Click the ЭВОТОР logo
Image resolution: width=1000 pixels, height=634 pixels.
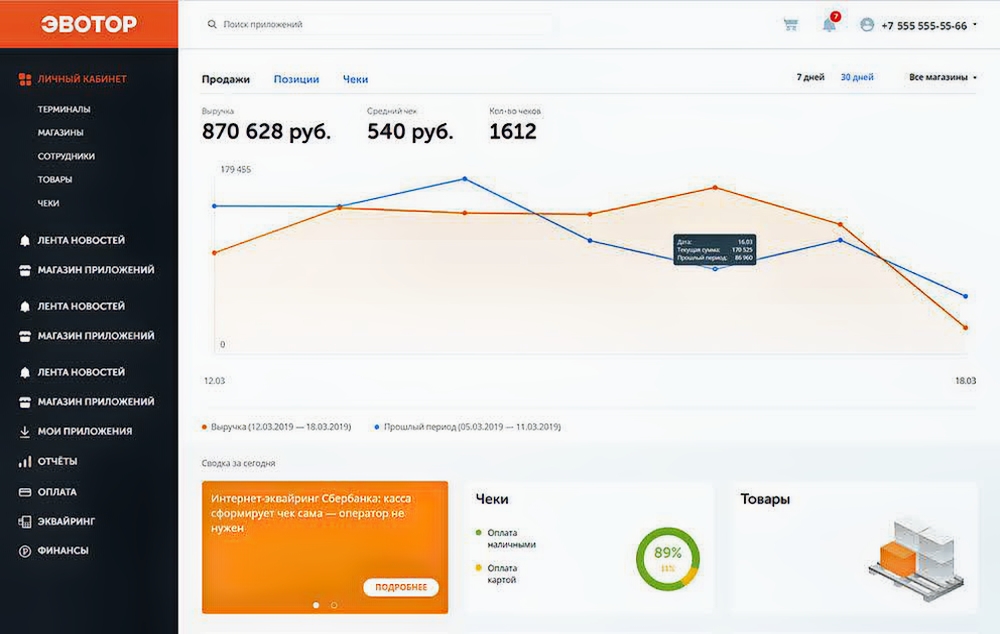89,24
